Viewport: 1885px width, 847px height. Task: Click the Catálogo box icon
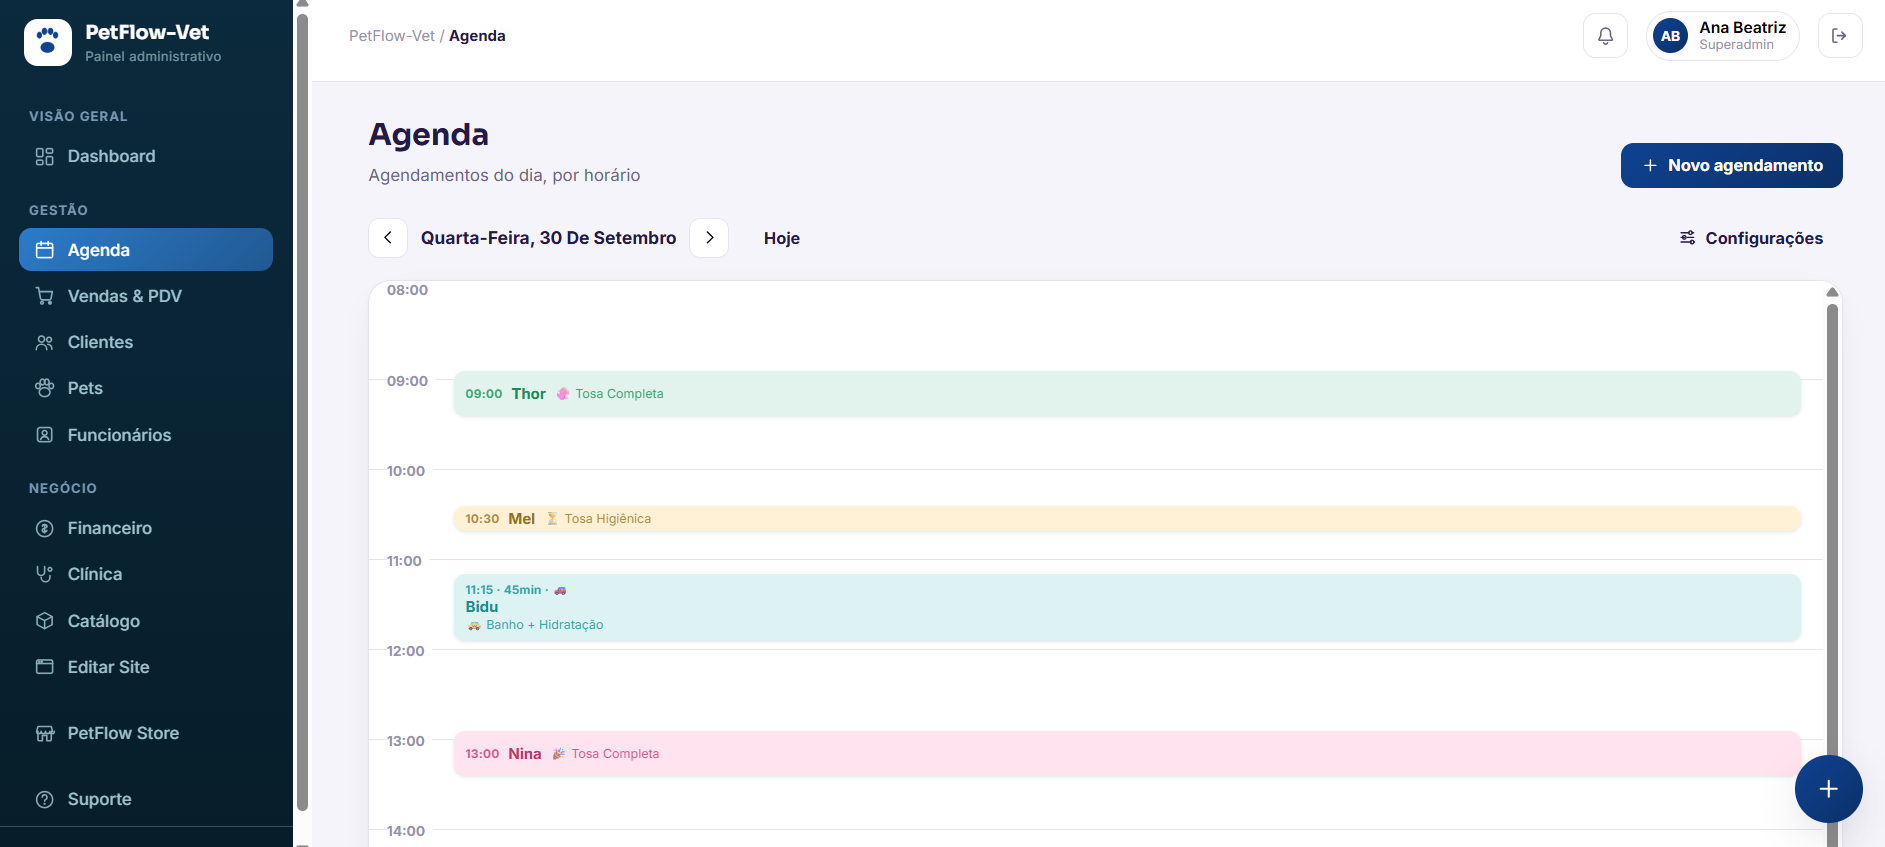(x=44, y=621)
